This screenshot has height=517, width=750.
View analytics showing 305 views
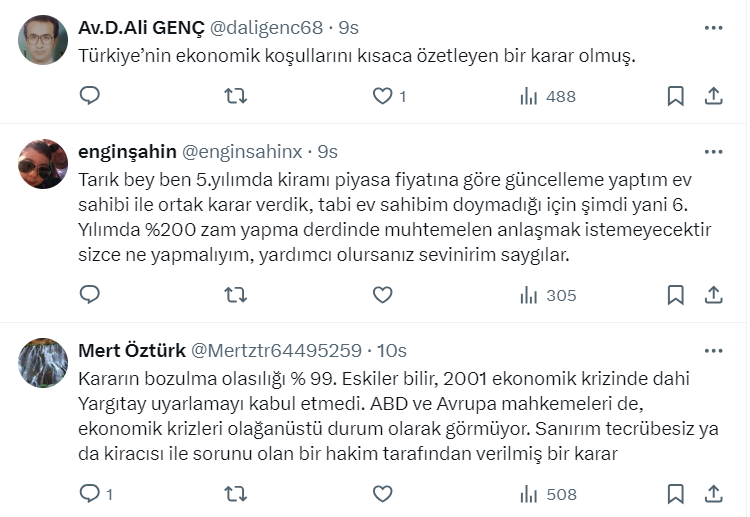tap(548, 295)
